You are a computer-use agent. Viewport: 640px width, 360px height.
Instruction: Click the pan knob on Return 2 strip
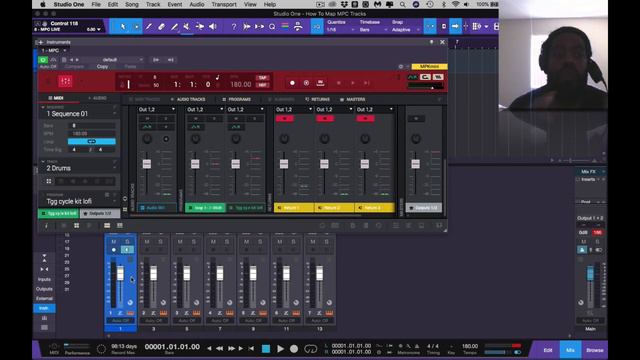click(324, 139)
